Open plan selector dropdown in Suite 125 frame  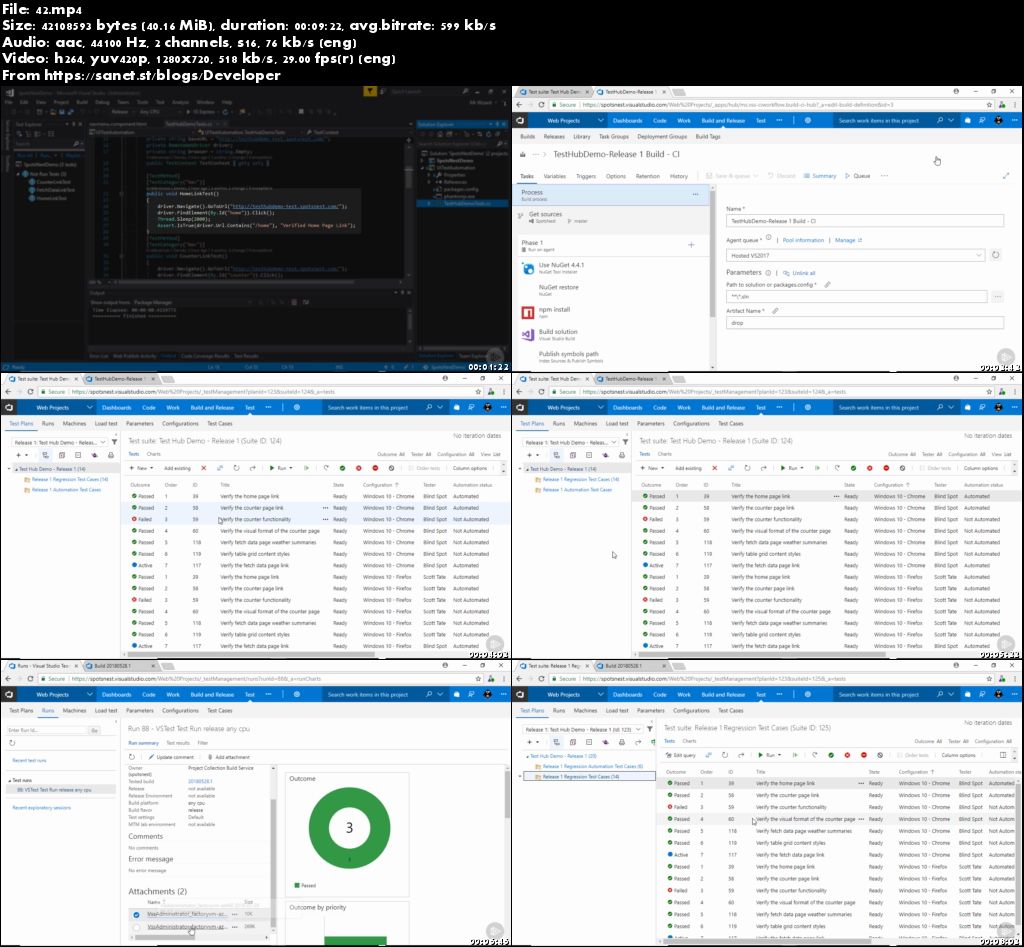coord(583,729)
